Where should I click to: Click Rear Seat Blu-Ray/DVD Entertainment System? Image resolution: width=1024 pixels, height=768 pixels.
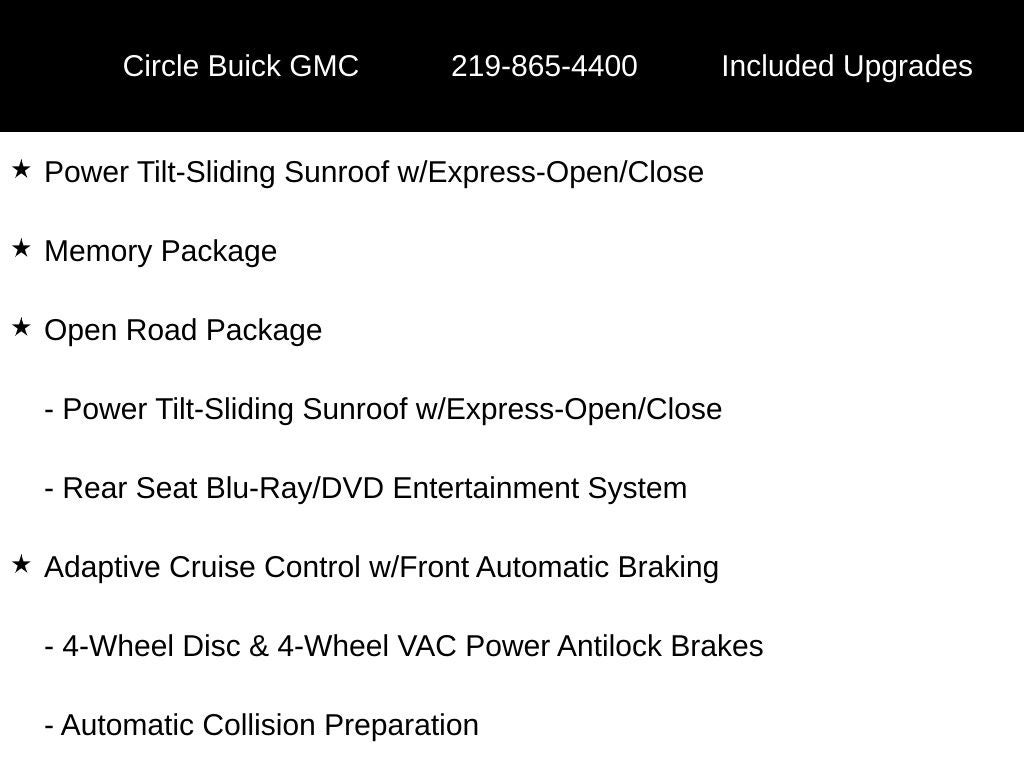366,488
